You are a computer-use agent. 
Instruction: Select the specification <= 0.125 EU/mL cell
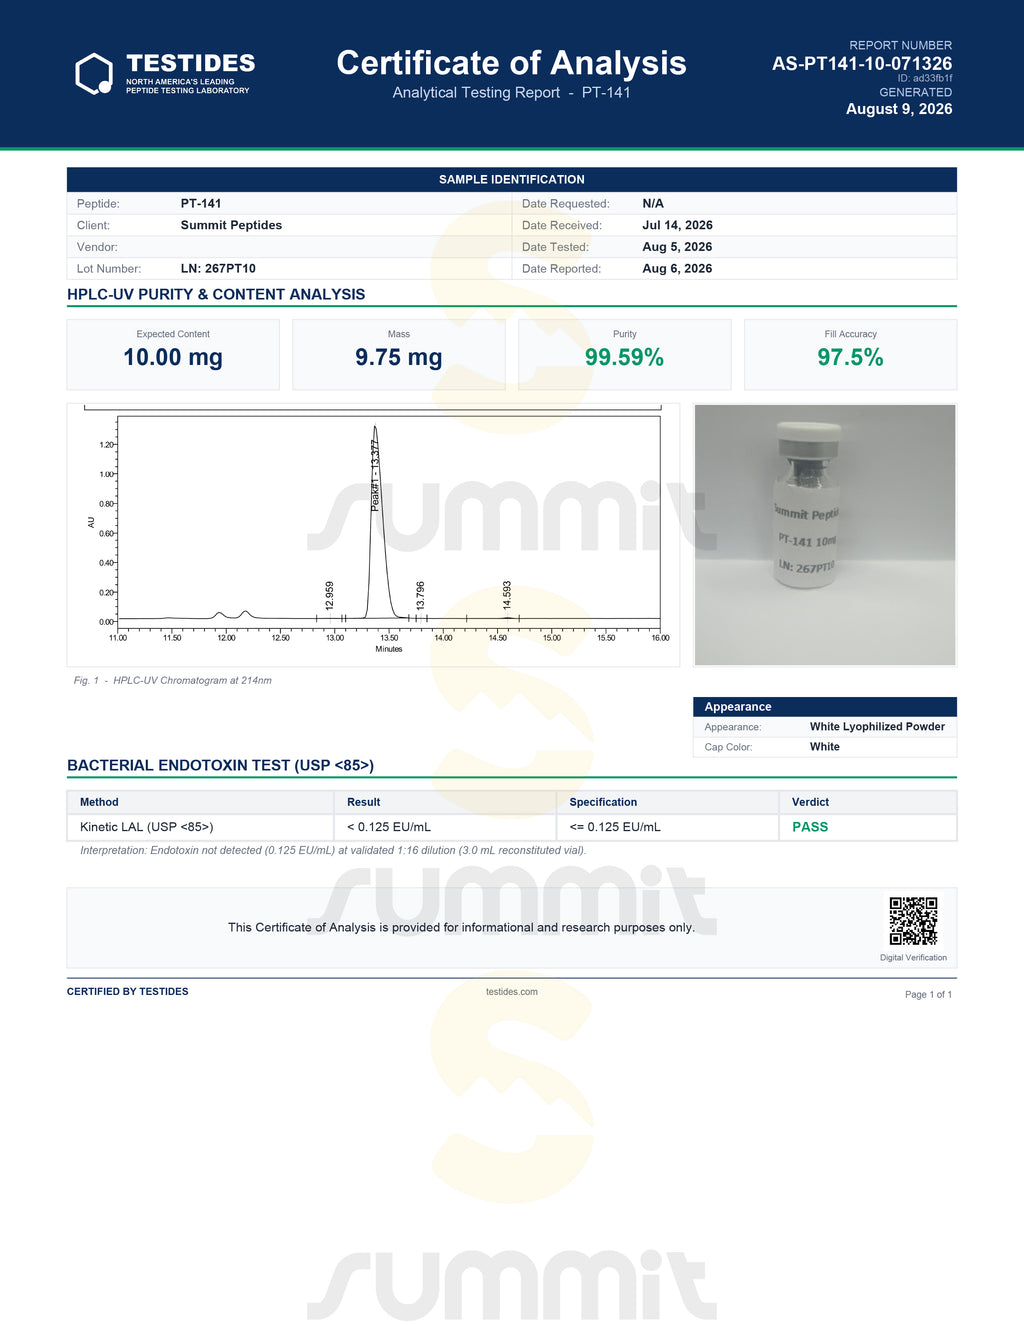[x=668, y=827]
